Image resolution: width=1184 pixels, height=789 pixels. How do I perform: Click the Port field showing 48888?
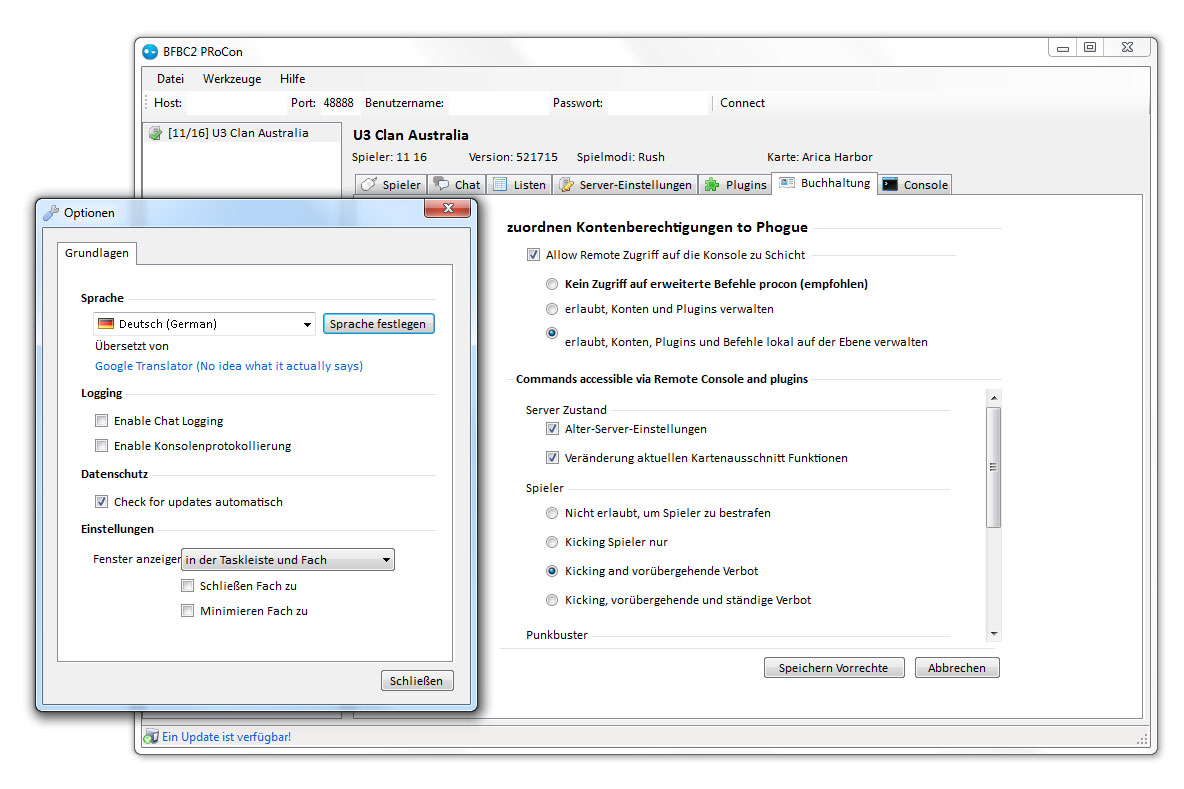[338, 103]
